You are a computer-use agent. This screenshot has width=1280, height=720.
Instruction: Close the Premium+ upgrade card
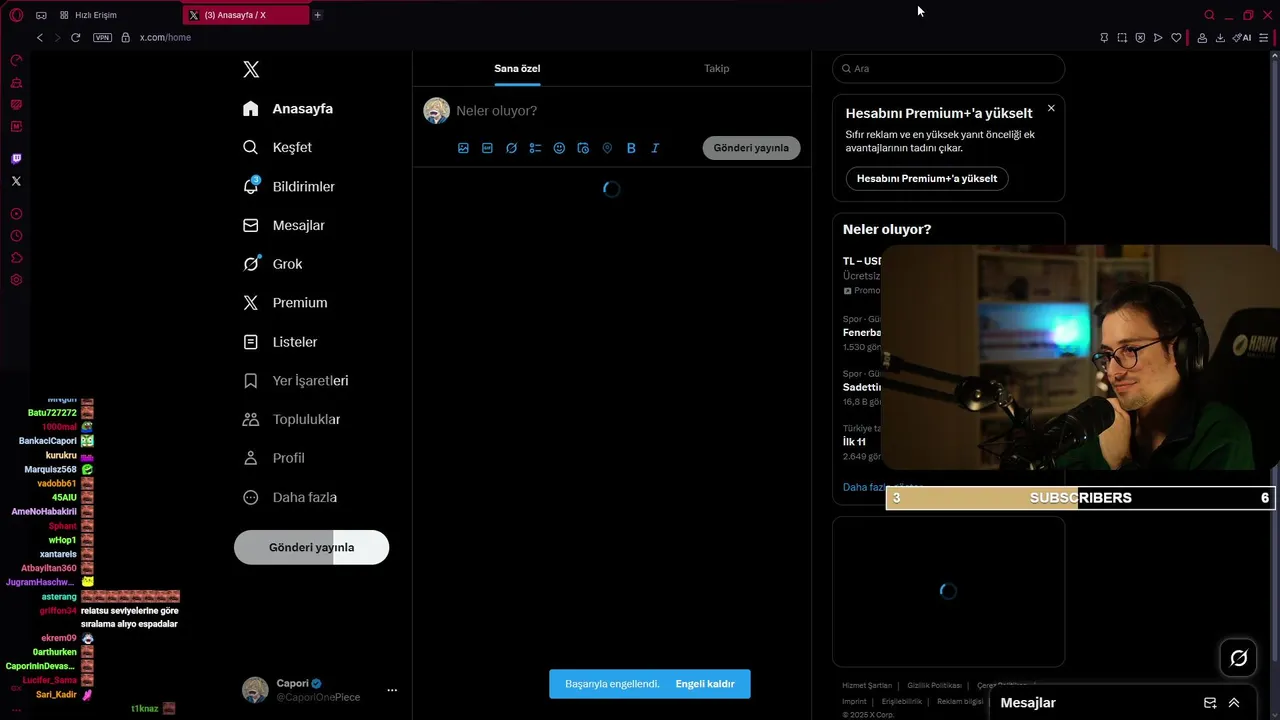[x=1051, y=108]
